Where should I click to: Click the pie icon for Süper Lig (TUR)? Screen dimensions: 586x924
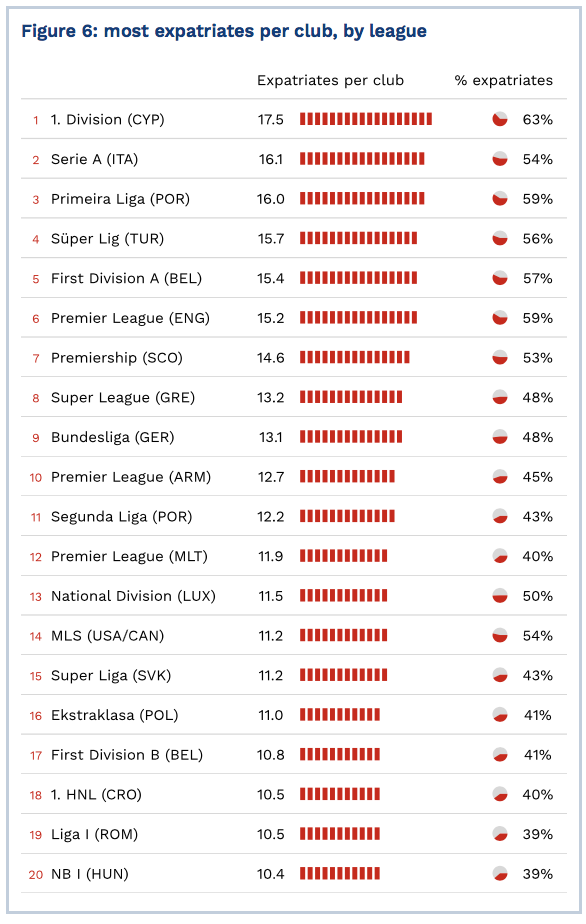pyautogui.click(x=500, y=239)
